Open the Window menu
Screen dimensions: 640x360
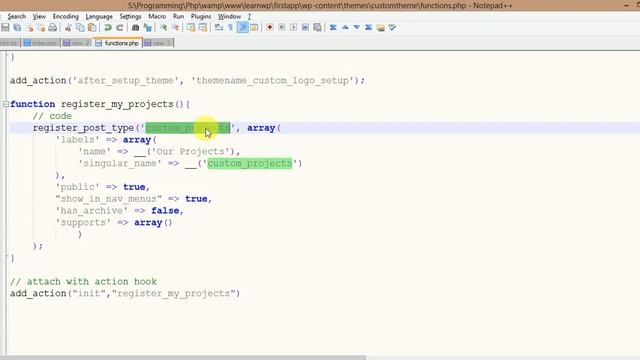point(229,16)
